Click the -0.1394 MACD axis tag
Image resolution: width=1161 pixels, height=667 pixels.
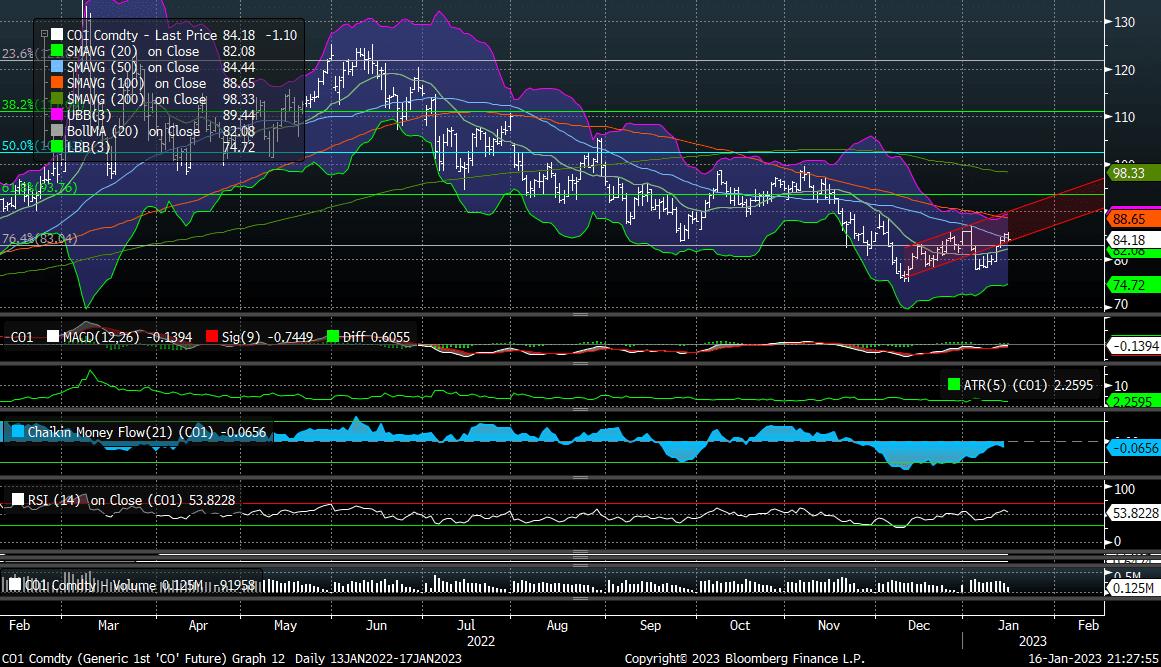(1133, 346)
